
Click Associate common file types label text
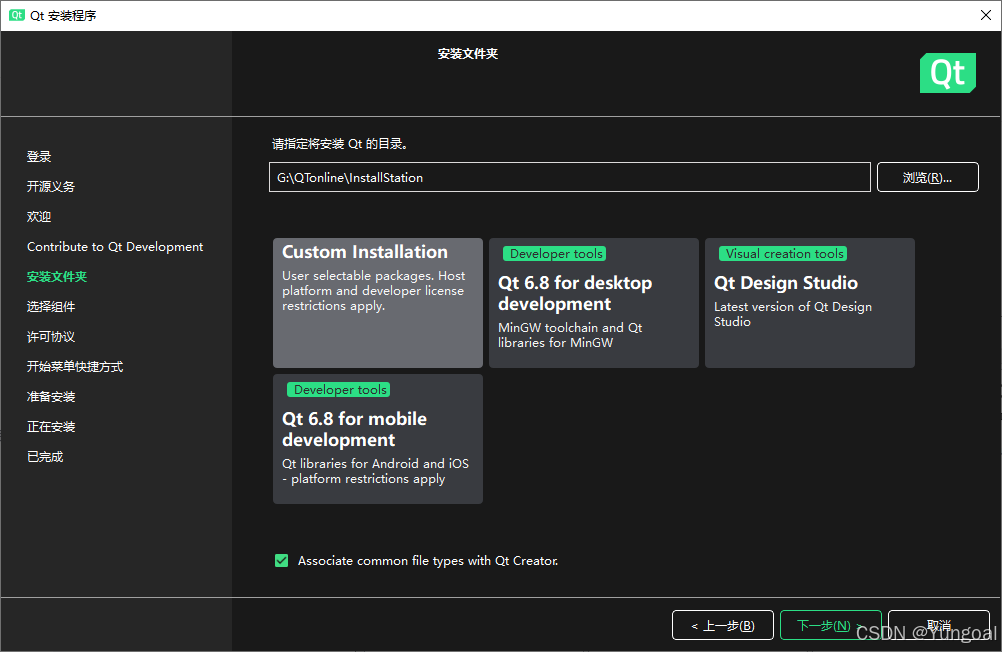tap(428, 561)
